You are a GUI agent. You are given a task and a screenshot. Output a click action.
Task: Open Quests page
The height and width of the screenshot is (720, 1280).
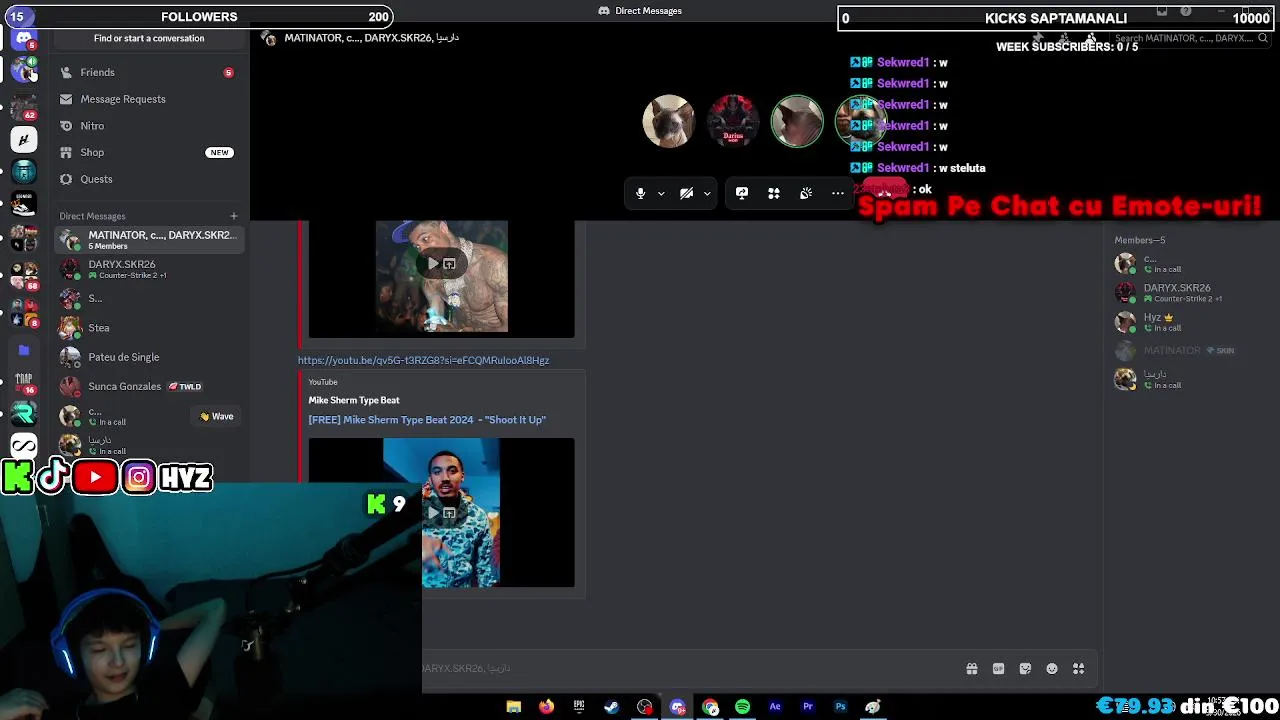pyautogui.click(x=149, y=179)
